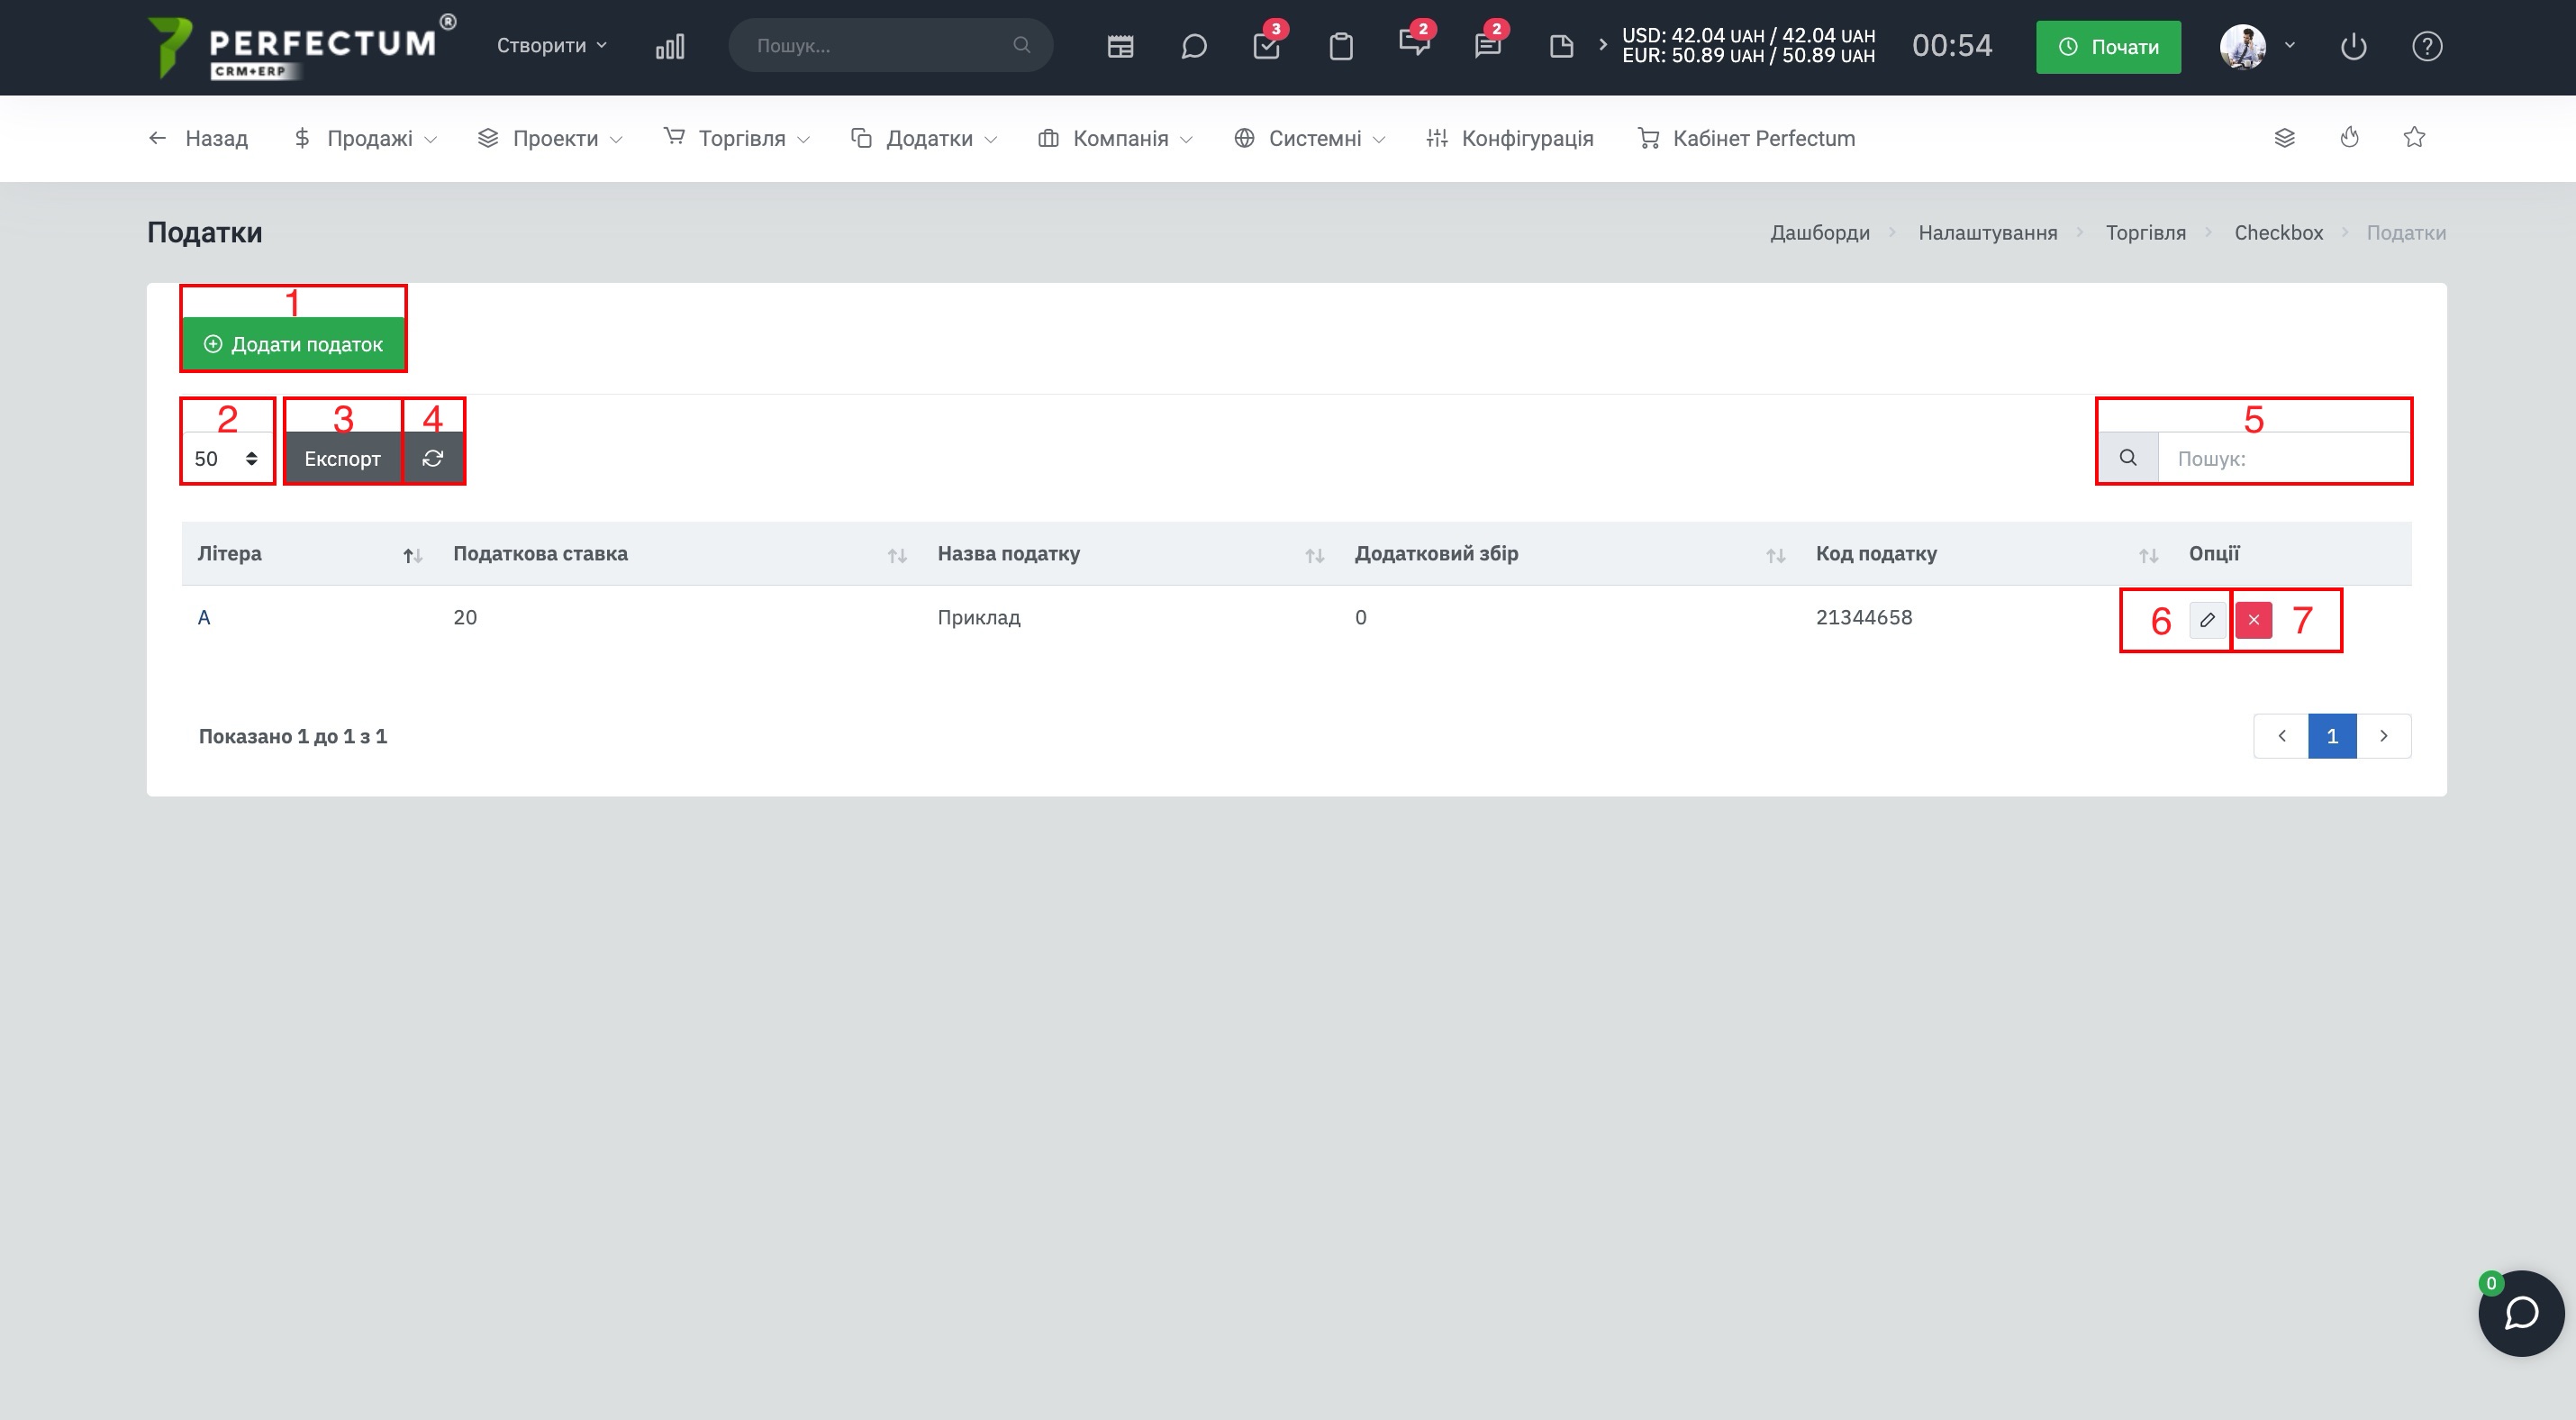The height and width of the screenshot is (1420, 2576).
Task: Open the floating chat widget
Action: (2521, 1313)
